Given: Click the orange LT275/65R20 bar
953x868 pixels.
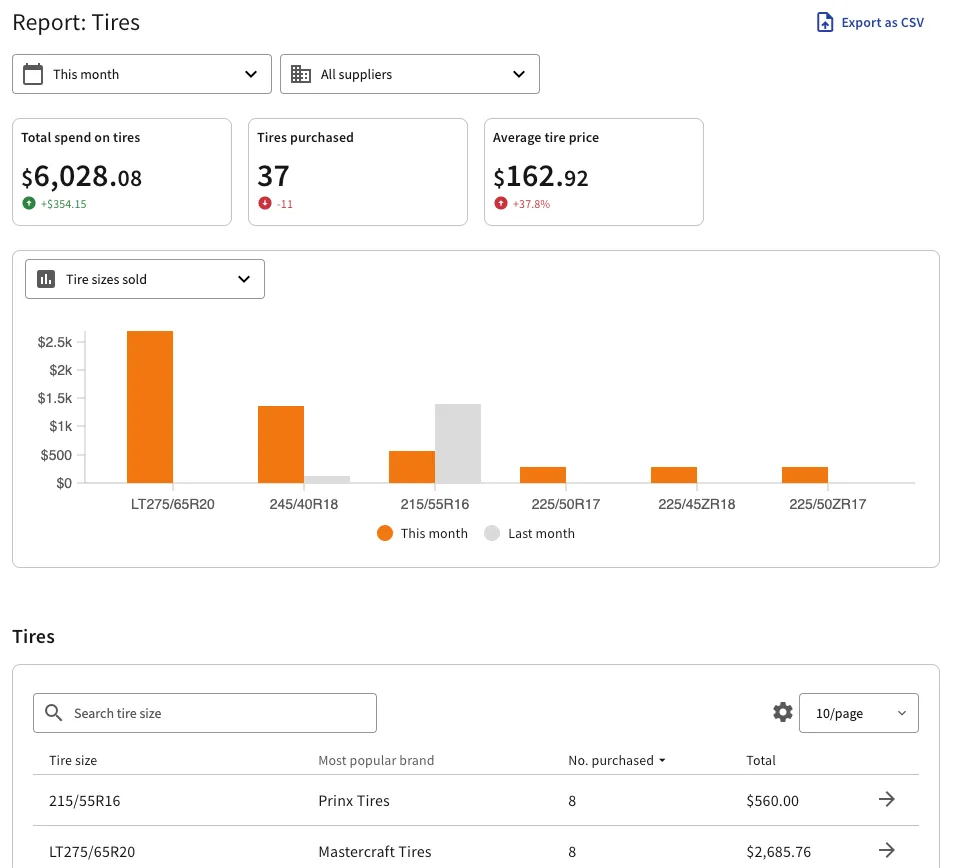Looking at the screenshot, I should coord(150,406).
